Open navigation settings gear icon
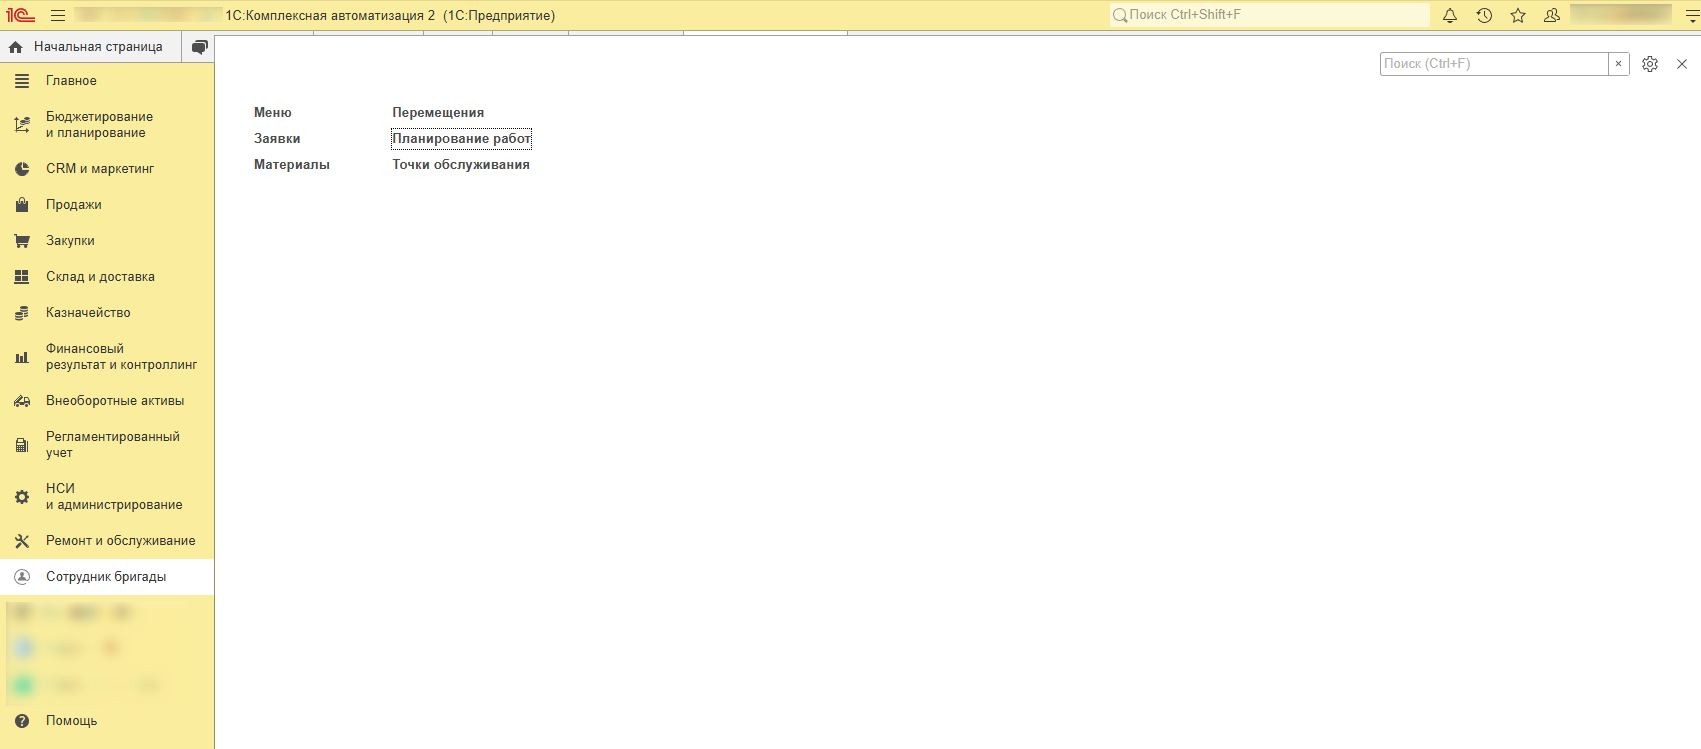The image size is (1701, 749). [1650, 64]
